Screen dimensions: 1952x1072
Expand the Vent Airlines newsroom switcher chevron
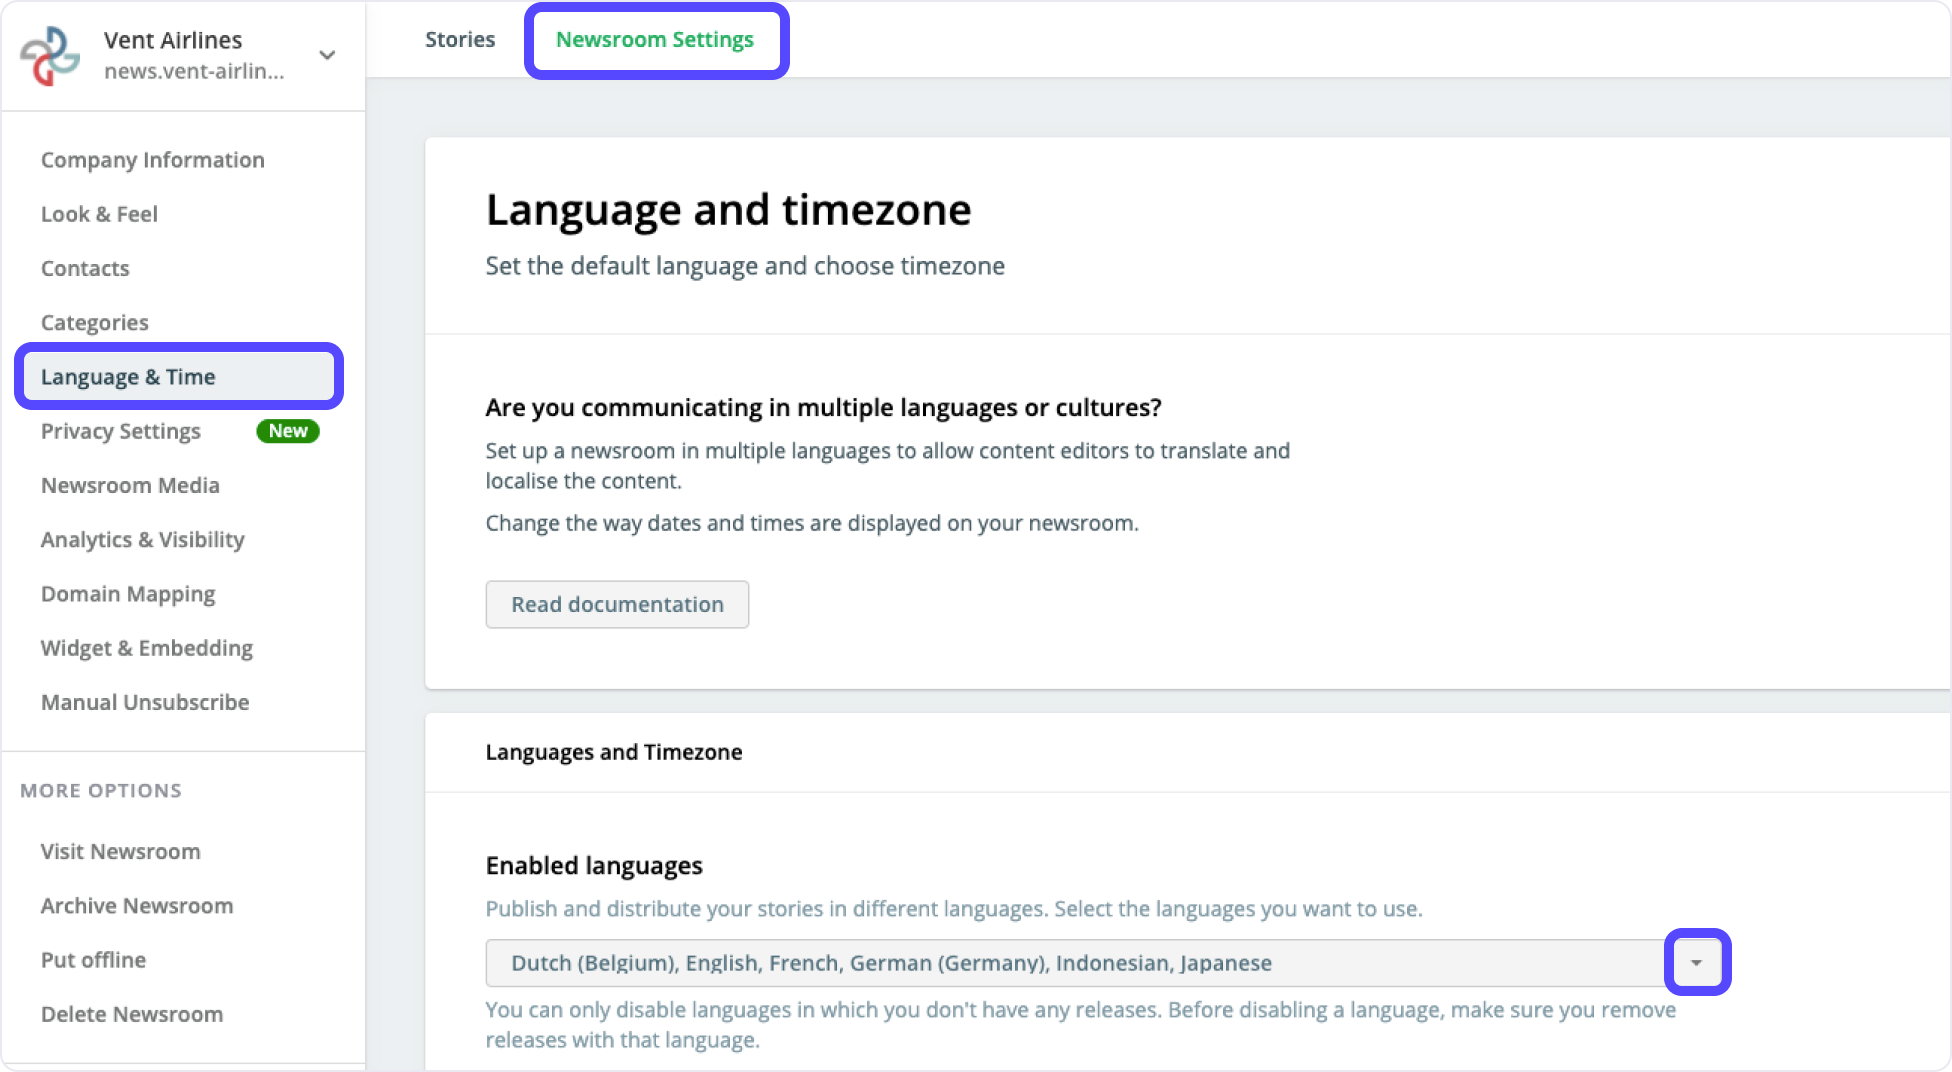tap(327, 55)
